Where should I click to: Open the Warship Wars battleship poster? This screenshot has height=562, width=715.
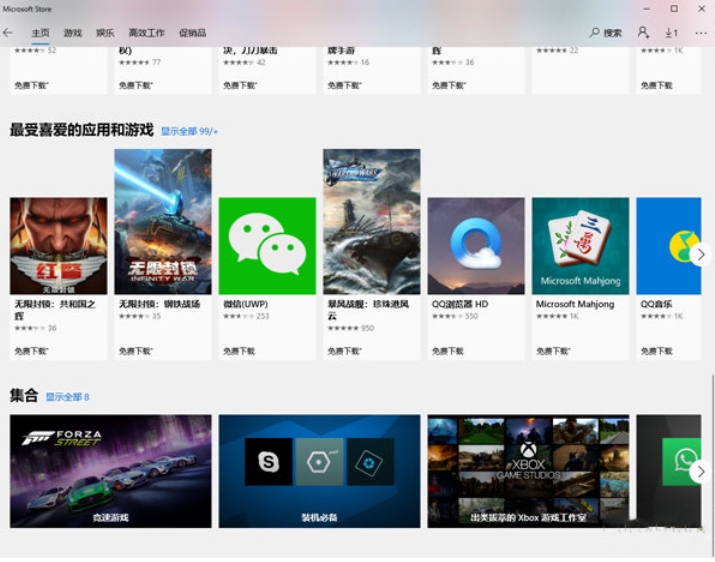[x=372, y=221]
